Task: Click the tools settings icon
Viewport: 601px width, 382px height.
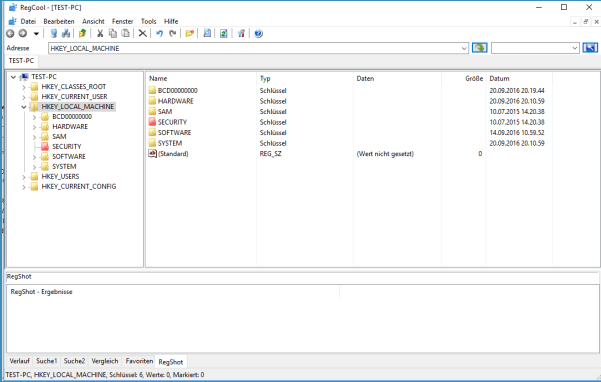Action: pyautogui.click(x=241, y=34)
